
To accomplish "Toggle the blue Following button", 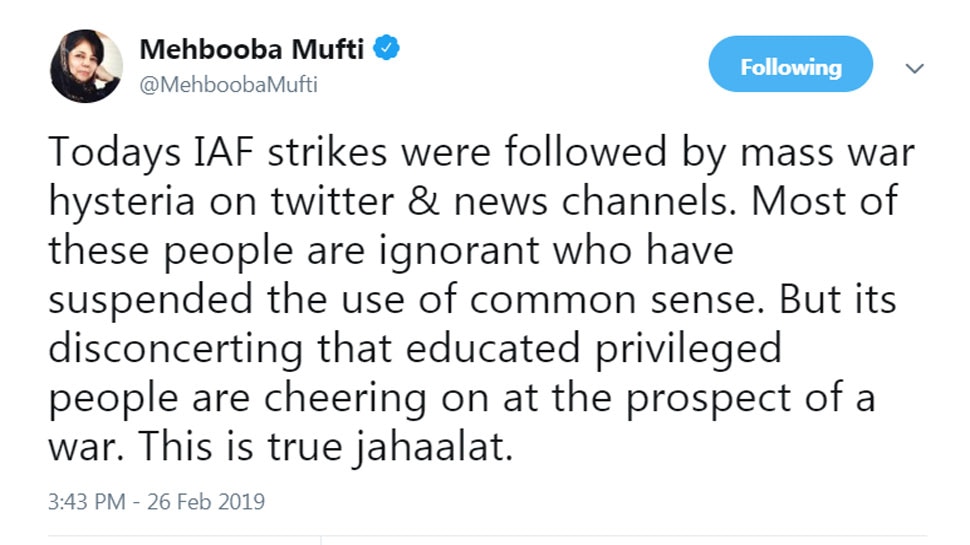I will point(790,68).
